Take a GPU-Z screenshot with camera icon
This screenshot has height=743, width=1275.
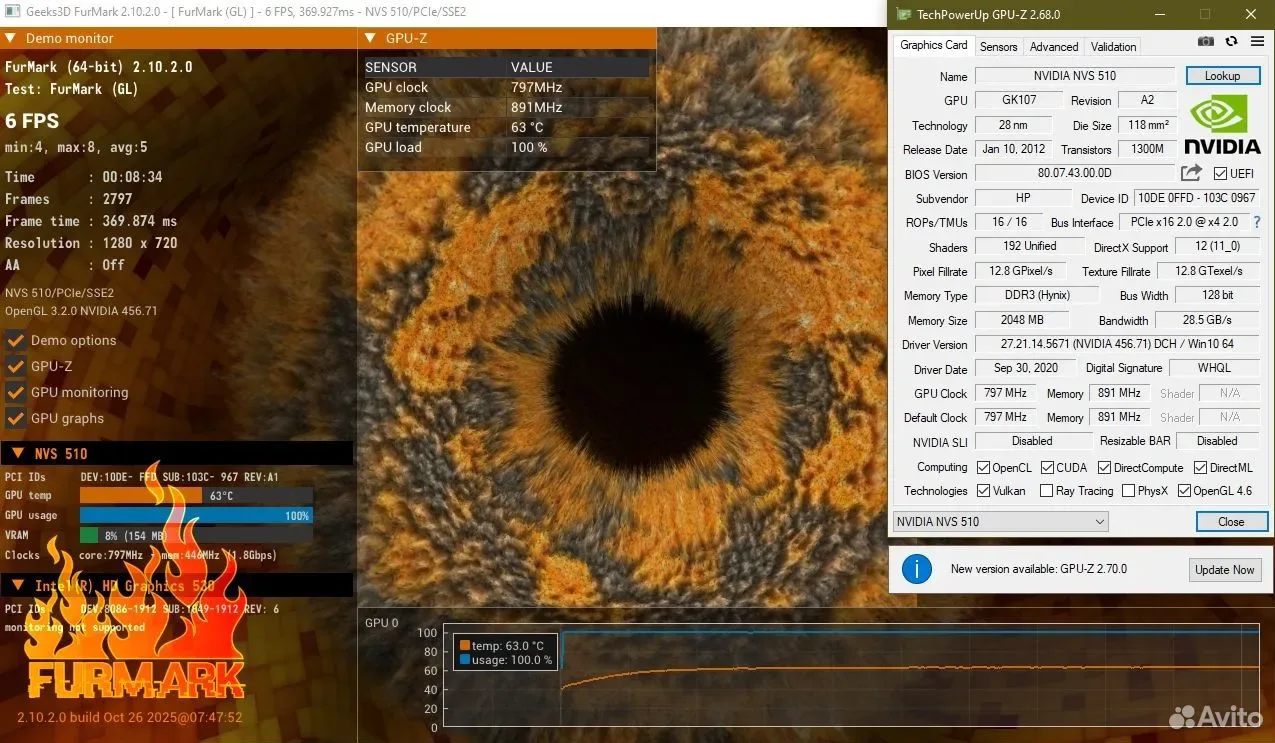pyautogui.click(x=1206, y=41)
